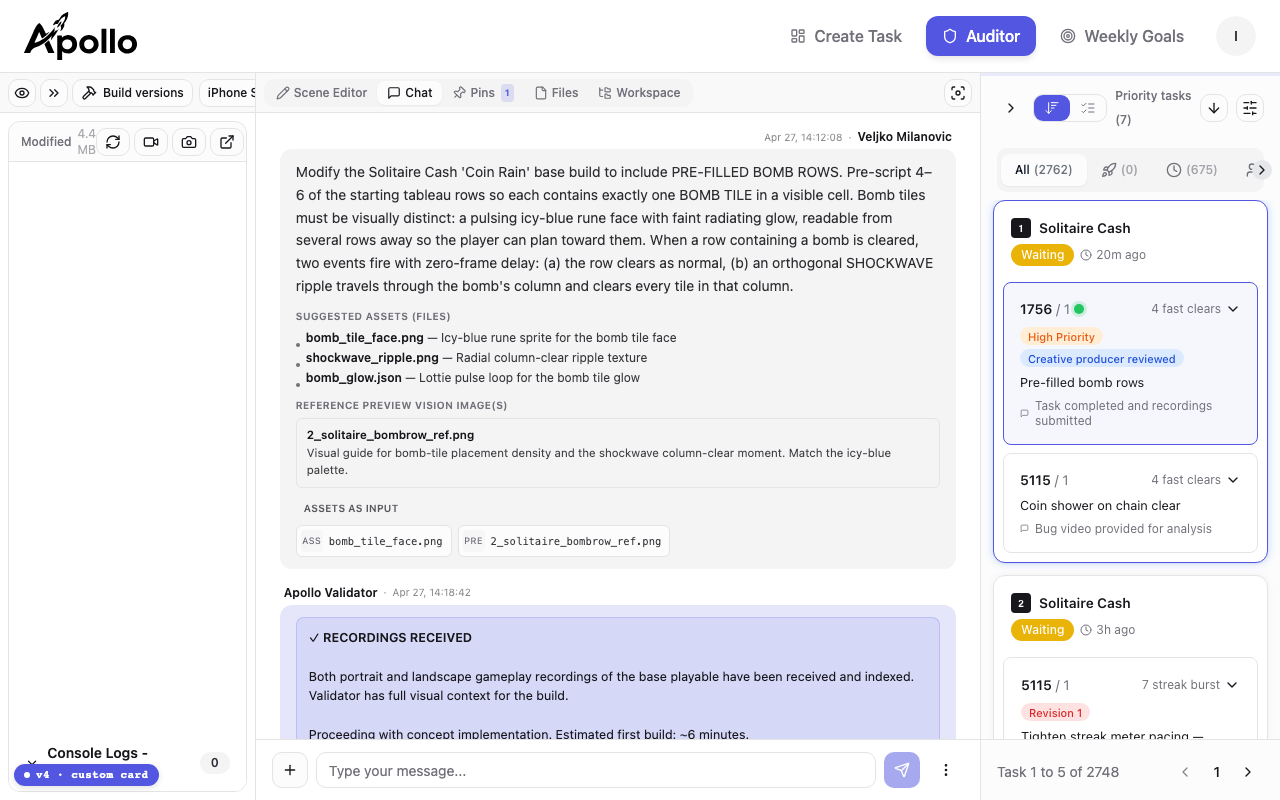Click the bomb_glow.json suggested asset
This screenshot has width=1280, height=800.
pos(354,378)
